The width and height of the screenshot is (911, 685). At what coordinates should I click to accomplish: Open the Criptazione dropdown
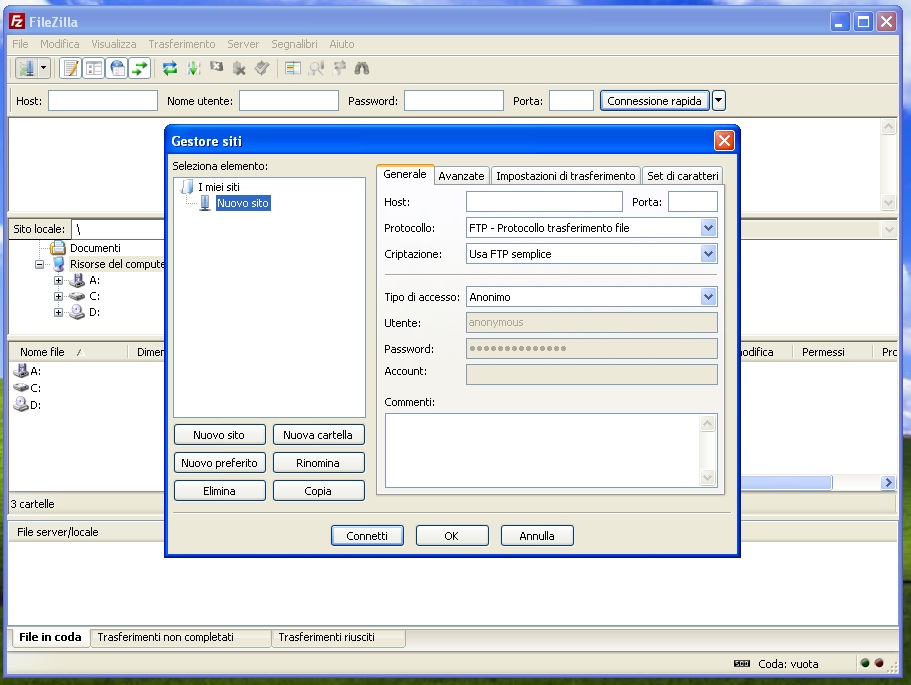[709, 254]
